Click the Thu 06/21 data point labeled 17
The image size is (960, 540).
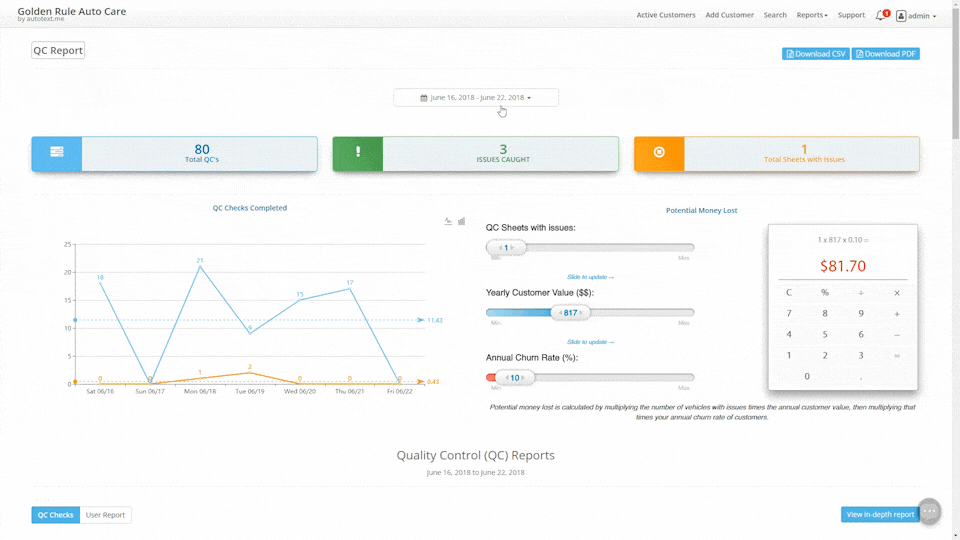(x=350, y=288)
